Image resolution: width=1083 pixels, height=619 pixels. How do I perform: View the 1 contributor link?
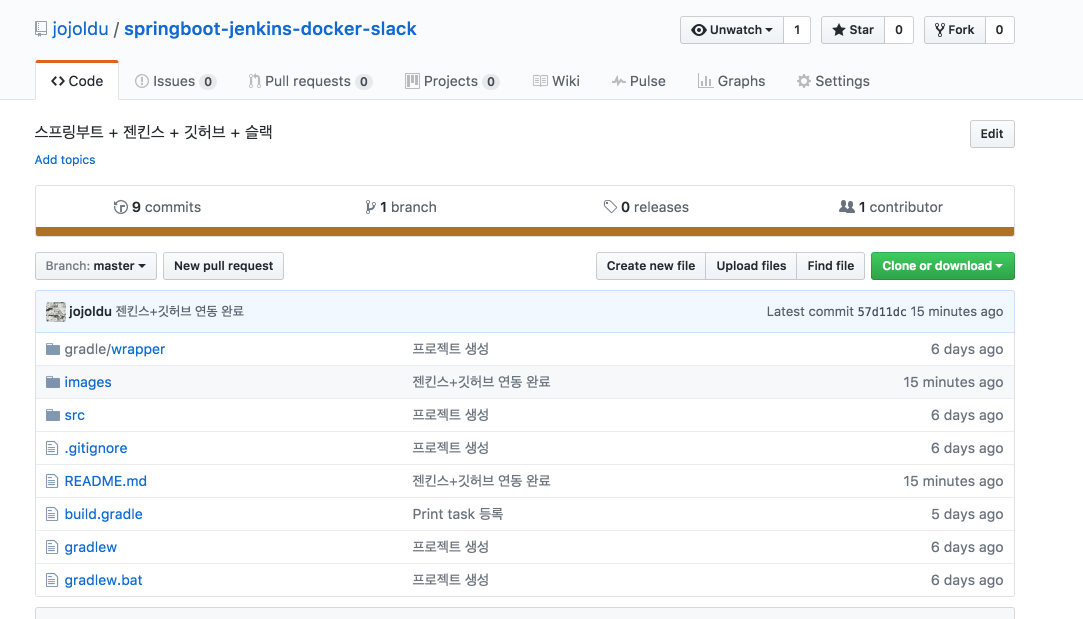890,207
